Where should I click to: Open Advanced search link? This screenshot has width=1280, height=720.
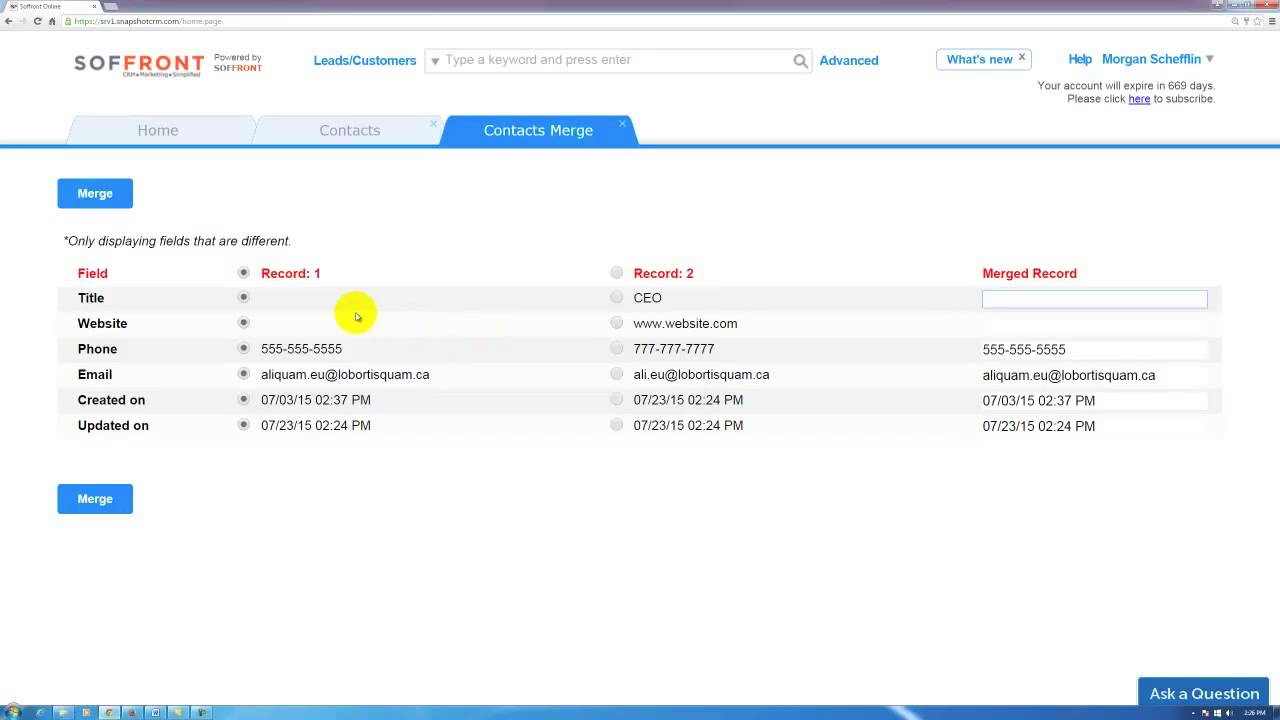coord(849,60)
